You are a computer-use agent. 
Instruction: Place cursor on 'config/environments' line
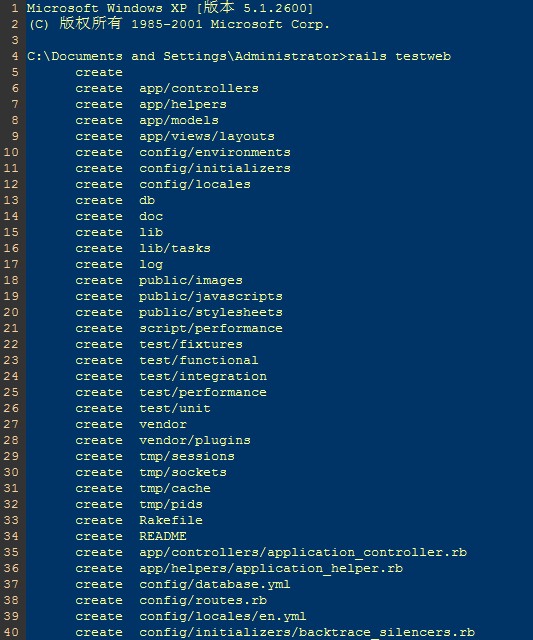point(215,153)
